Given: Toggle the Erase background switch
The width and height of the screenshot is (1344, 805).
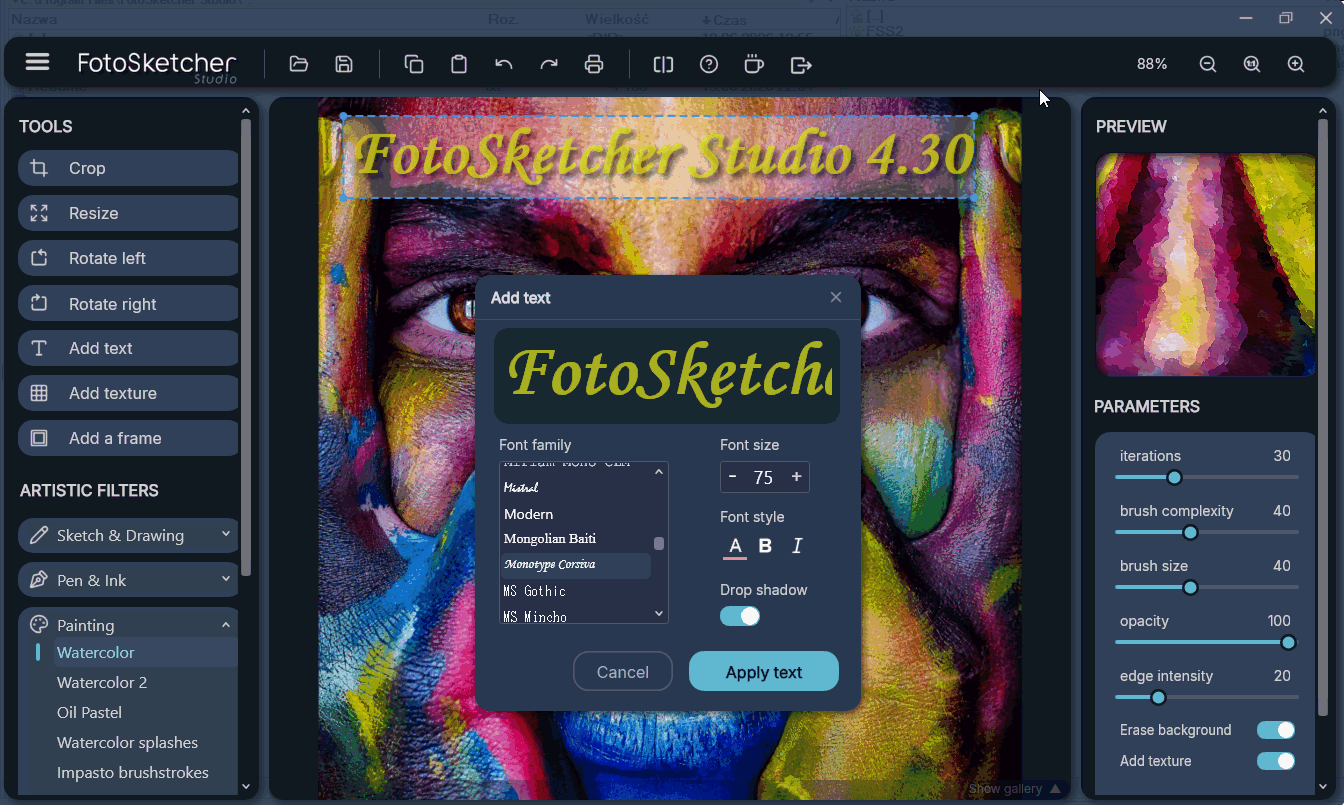Looking at the screenshot, I should 1276,730.
